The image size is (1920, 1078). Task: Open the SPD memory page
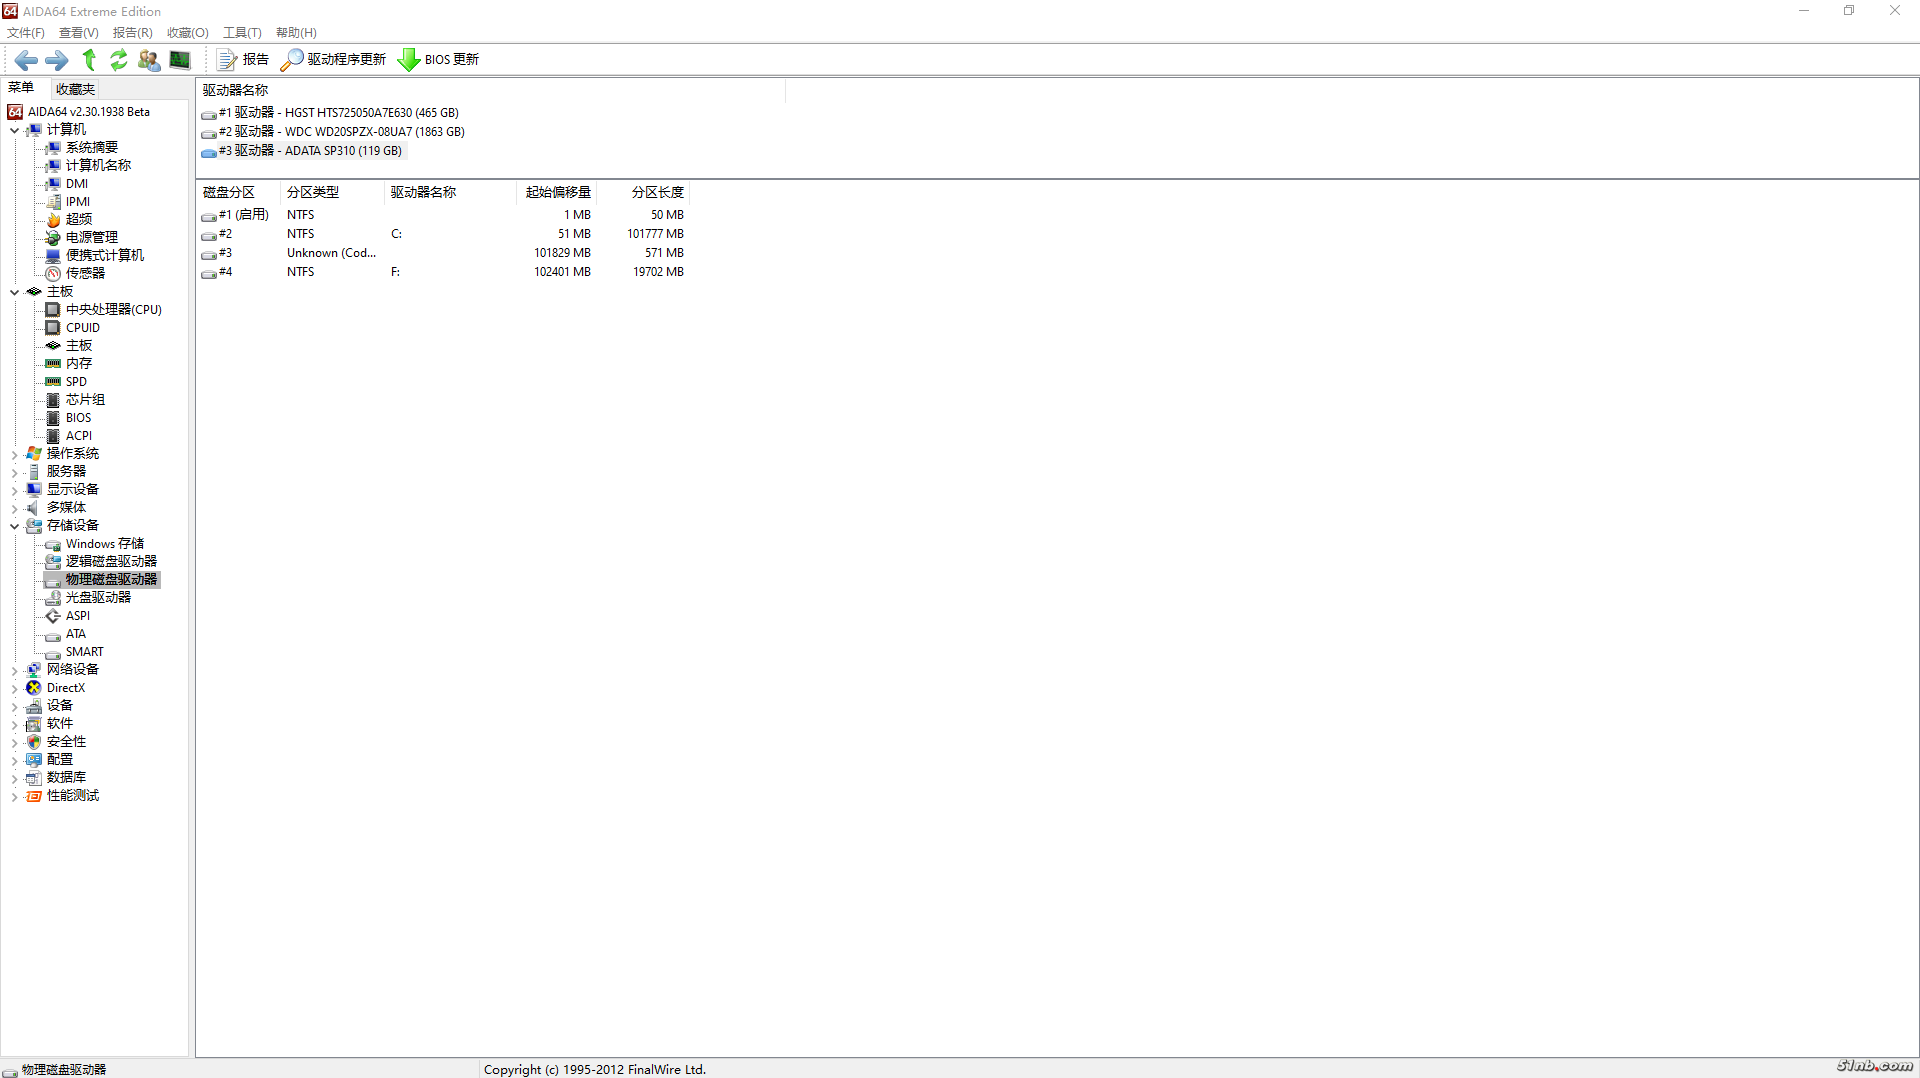pyautogui.click(x=75, y=381)
